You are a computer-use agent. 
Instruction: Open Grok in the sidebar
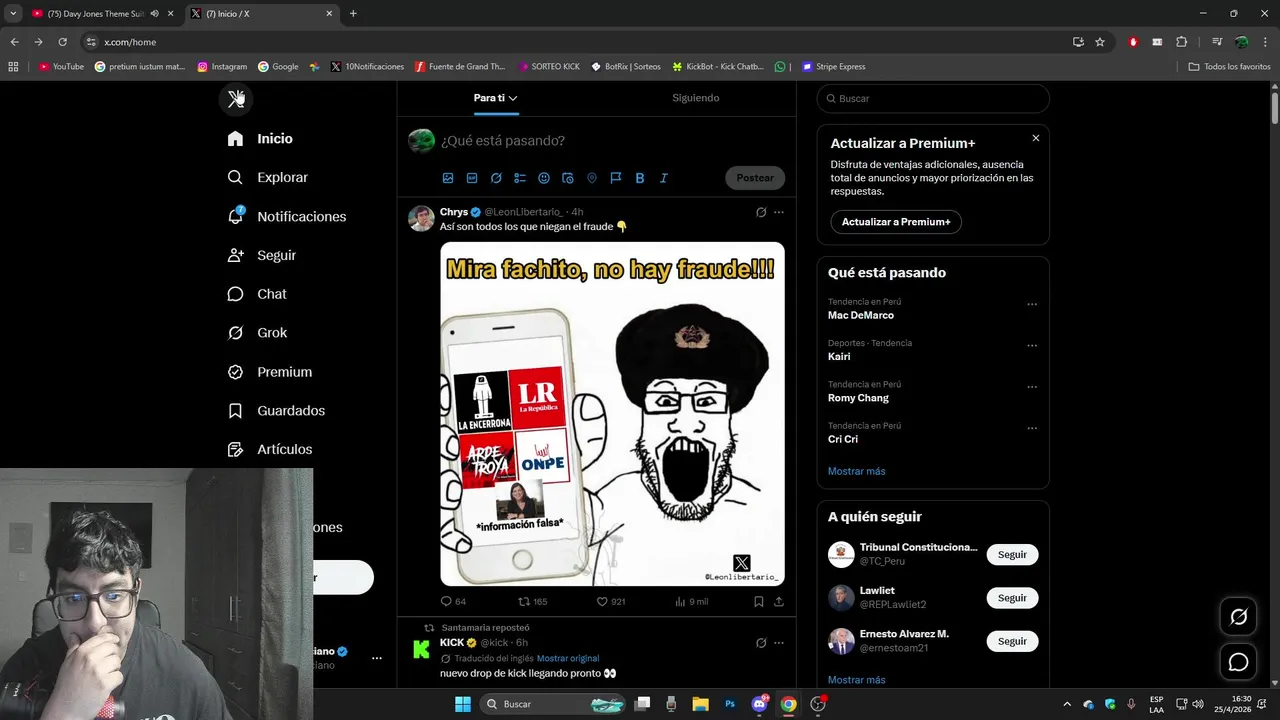tap(258, 333)
